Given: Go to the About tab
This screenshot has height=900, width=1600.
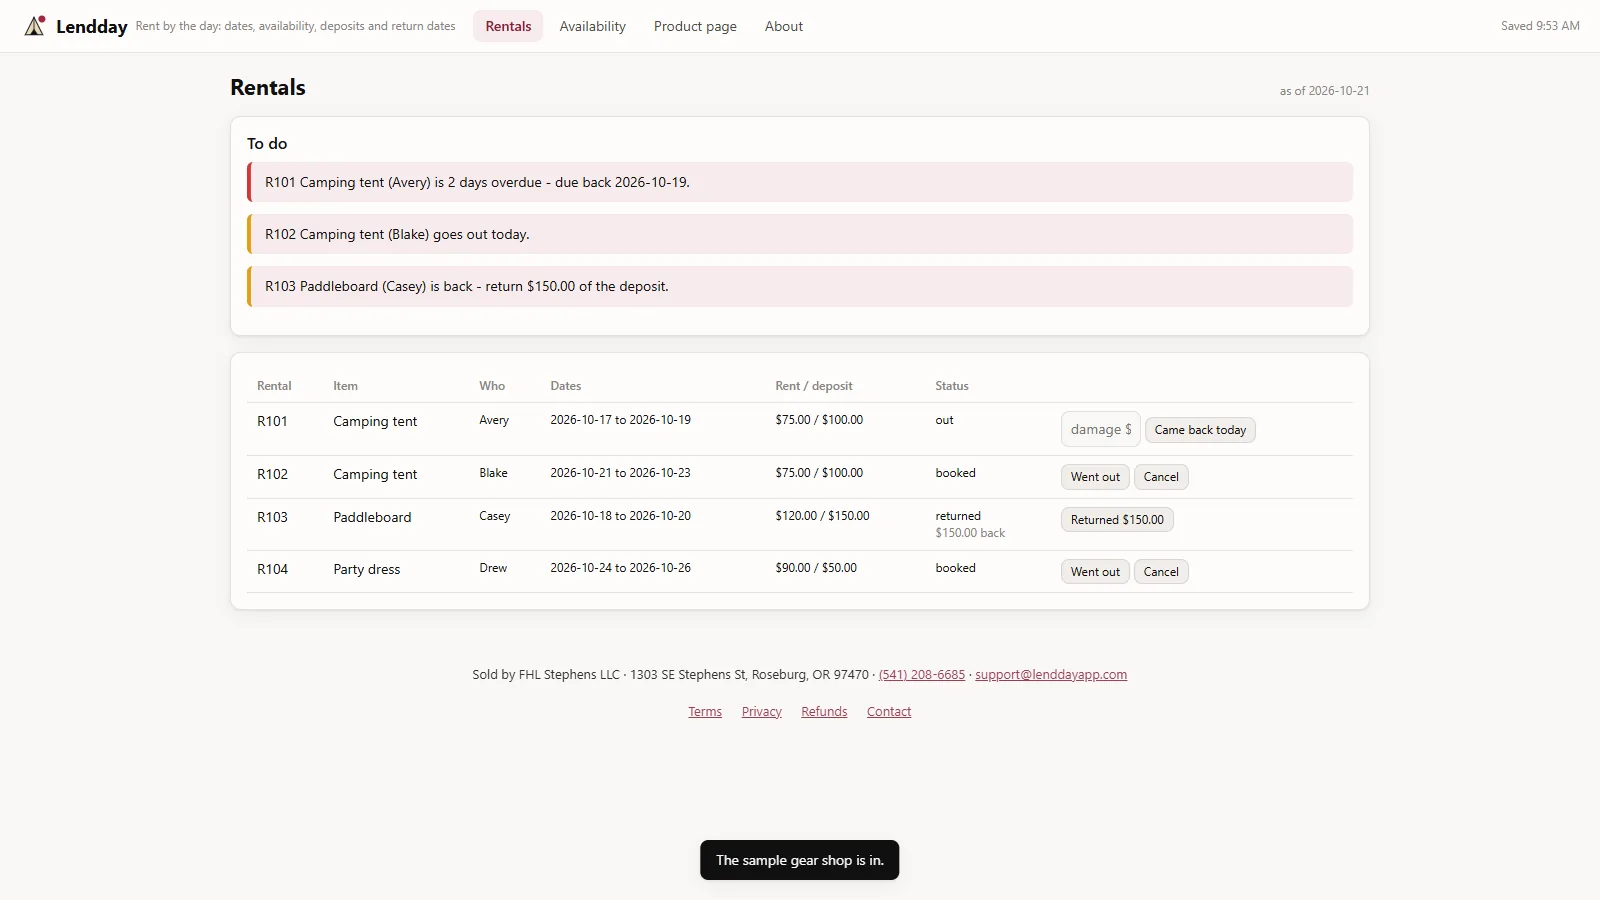Looking at the screenshot, I should [x=784, y=26].
